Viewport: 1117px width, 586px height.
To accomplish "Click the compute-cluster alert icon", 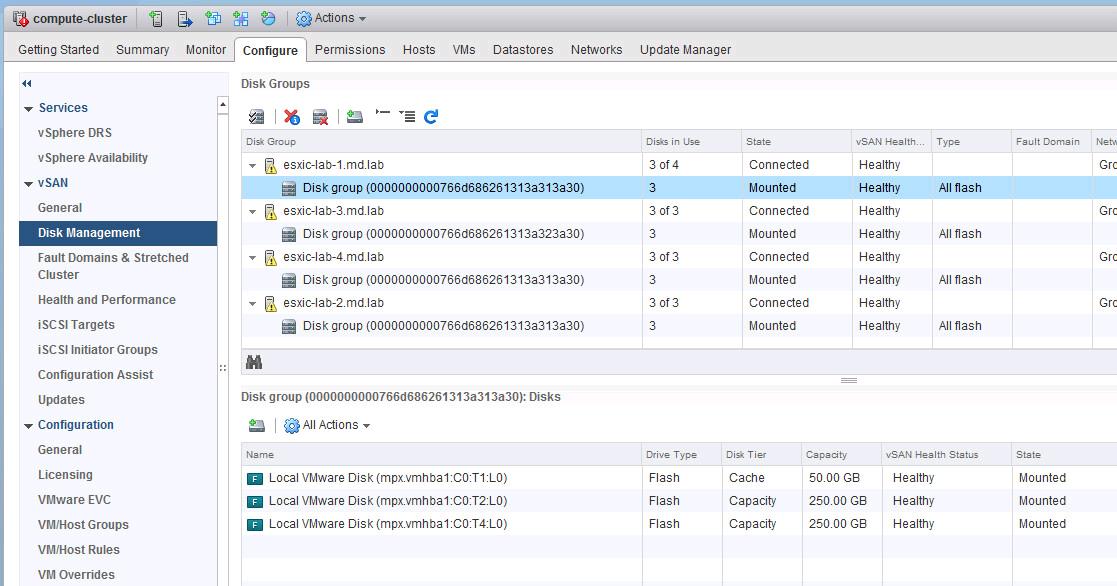I will (21, 19).
